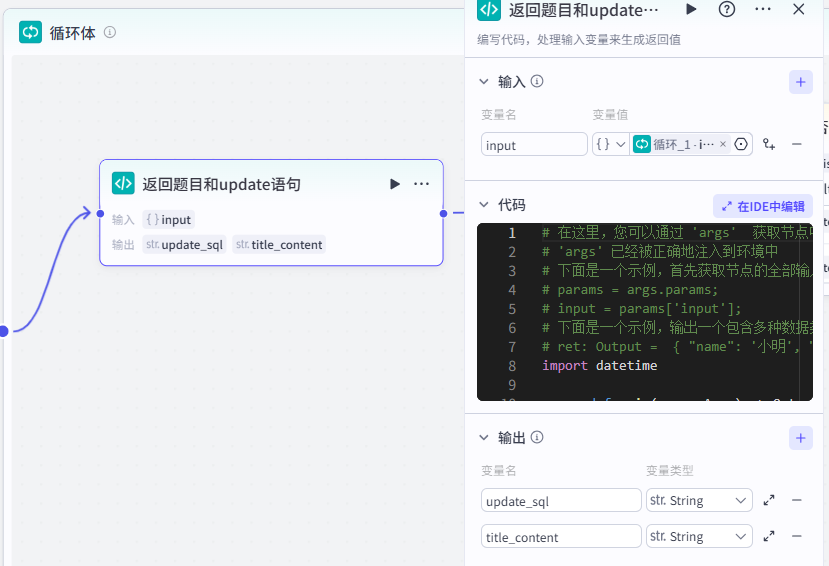The image size is (829, 566).
Task: Show loop body info tooltip icon
Action: point(109,32)
